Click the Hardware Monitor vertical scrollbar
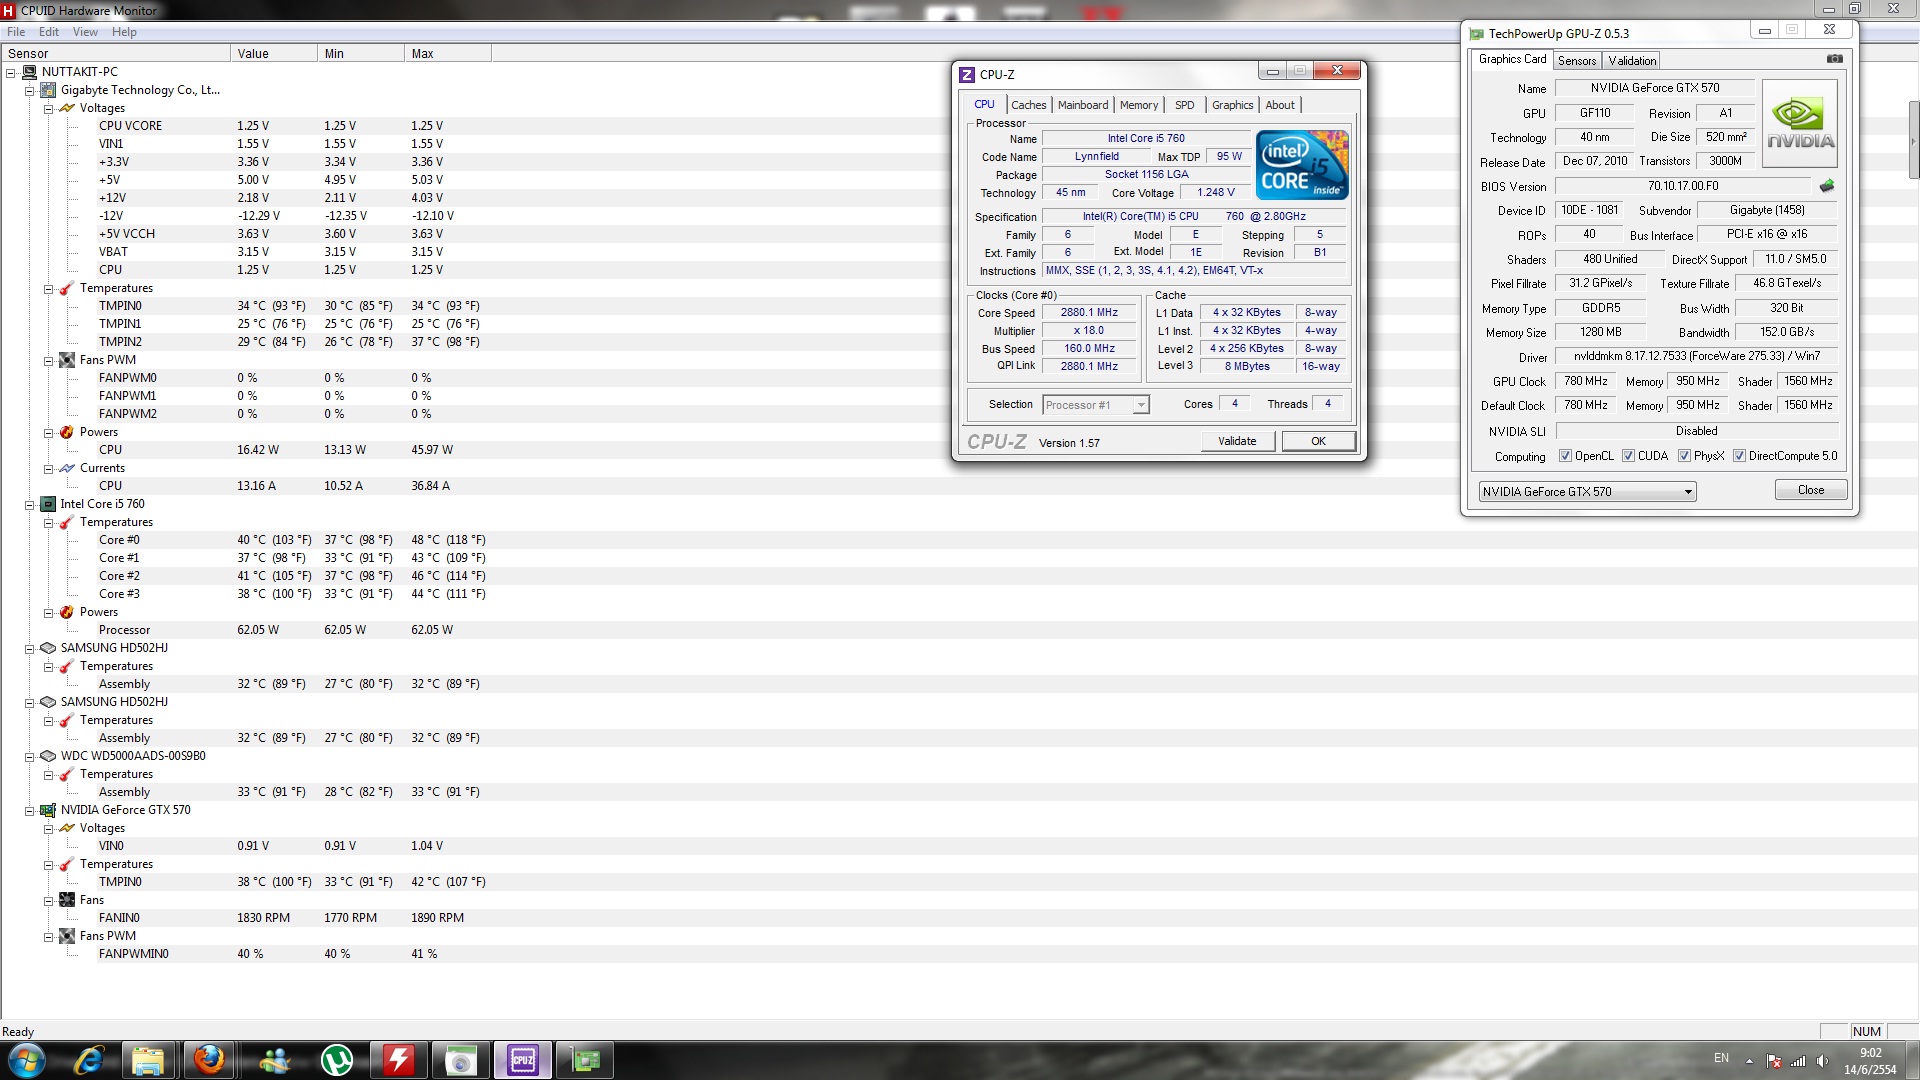This screenshot has height=1080, width=1920. [x=1913, y=140]
